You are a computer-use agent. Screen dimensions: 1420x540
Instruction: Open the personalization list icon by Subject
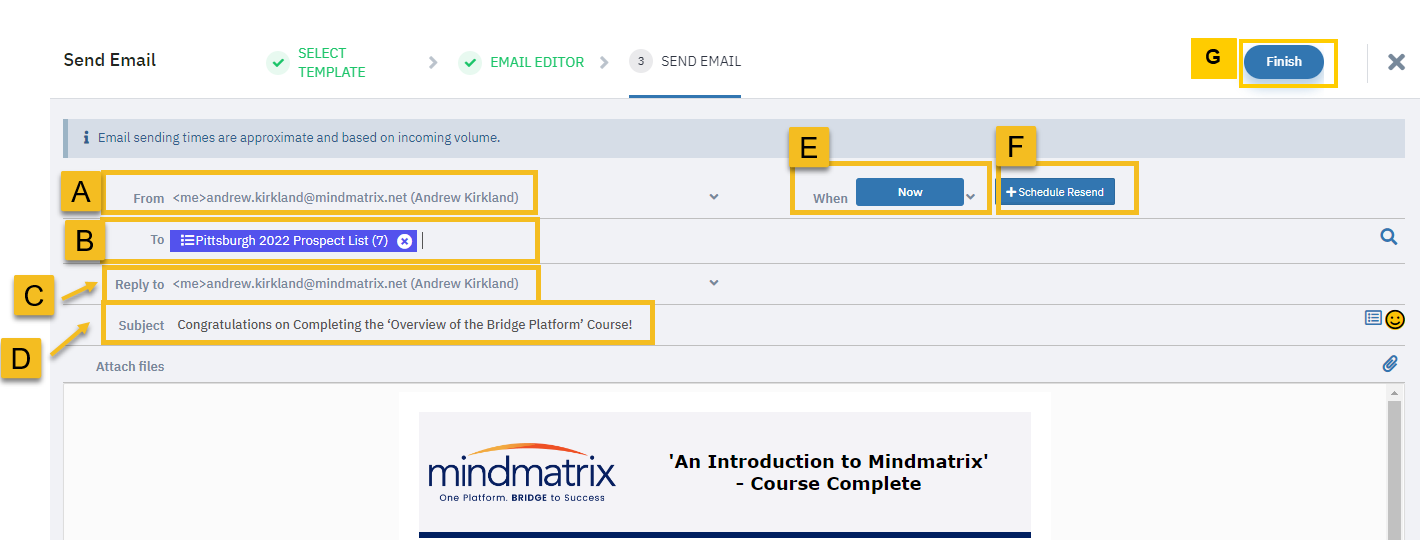tap(1373, 318)
